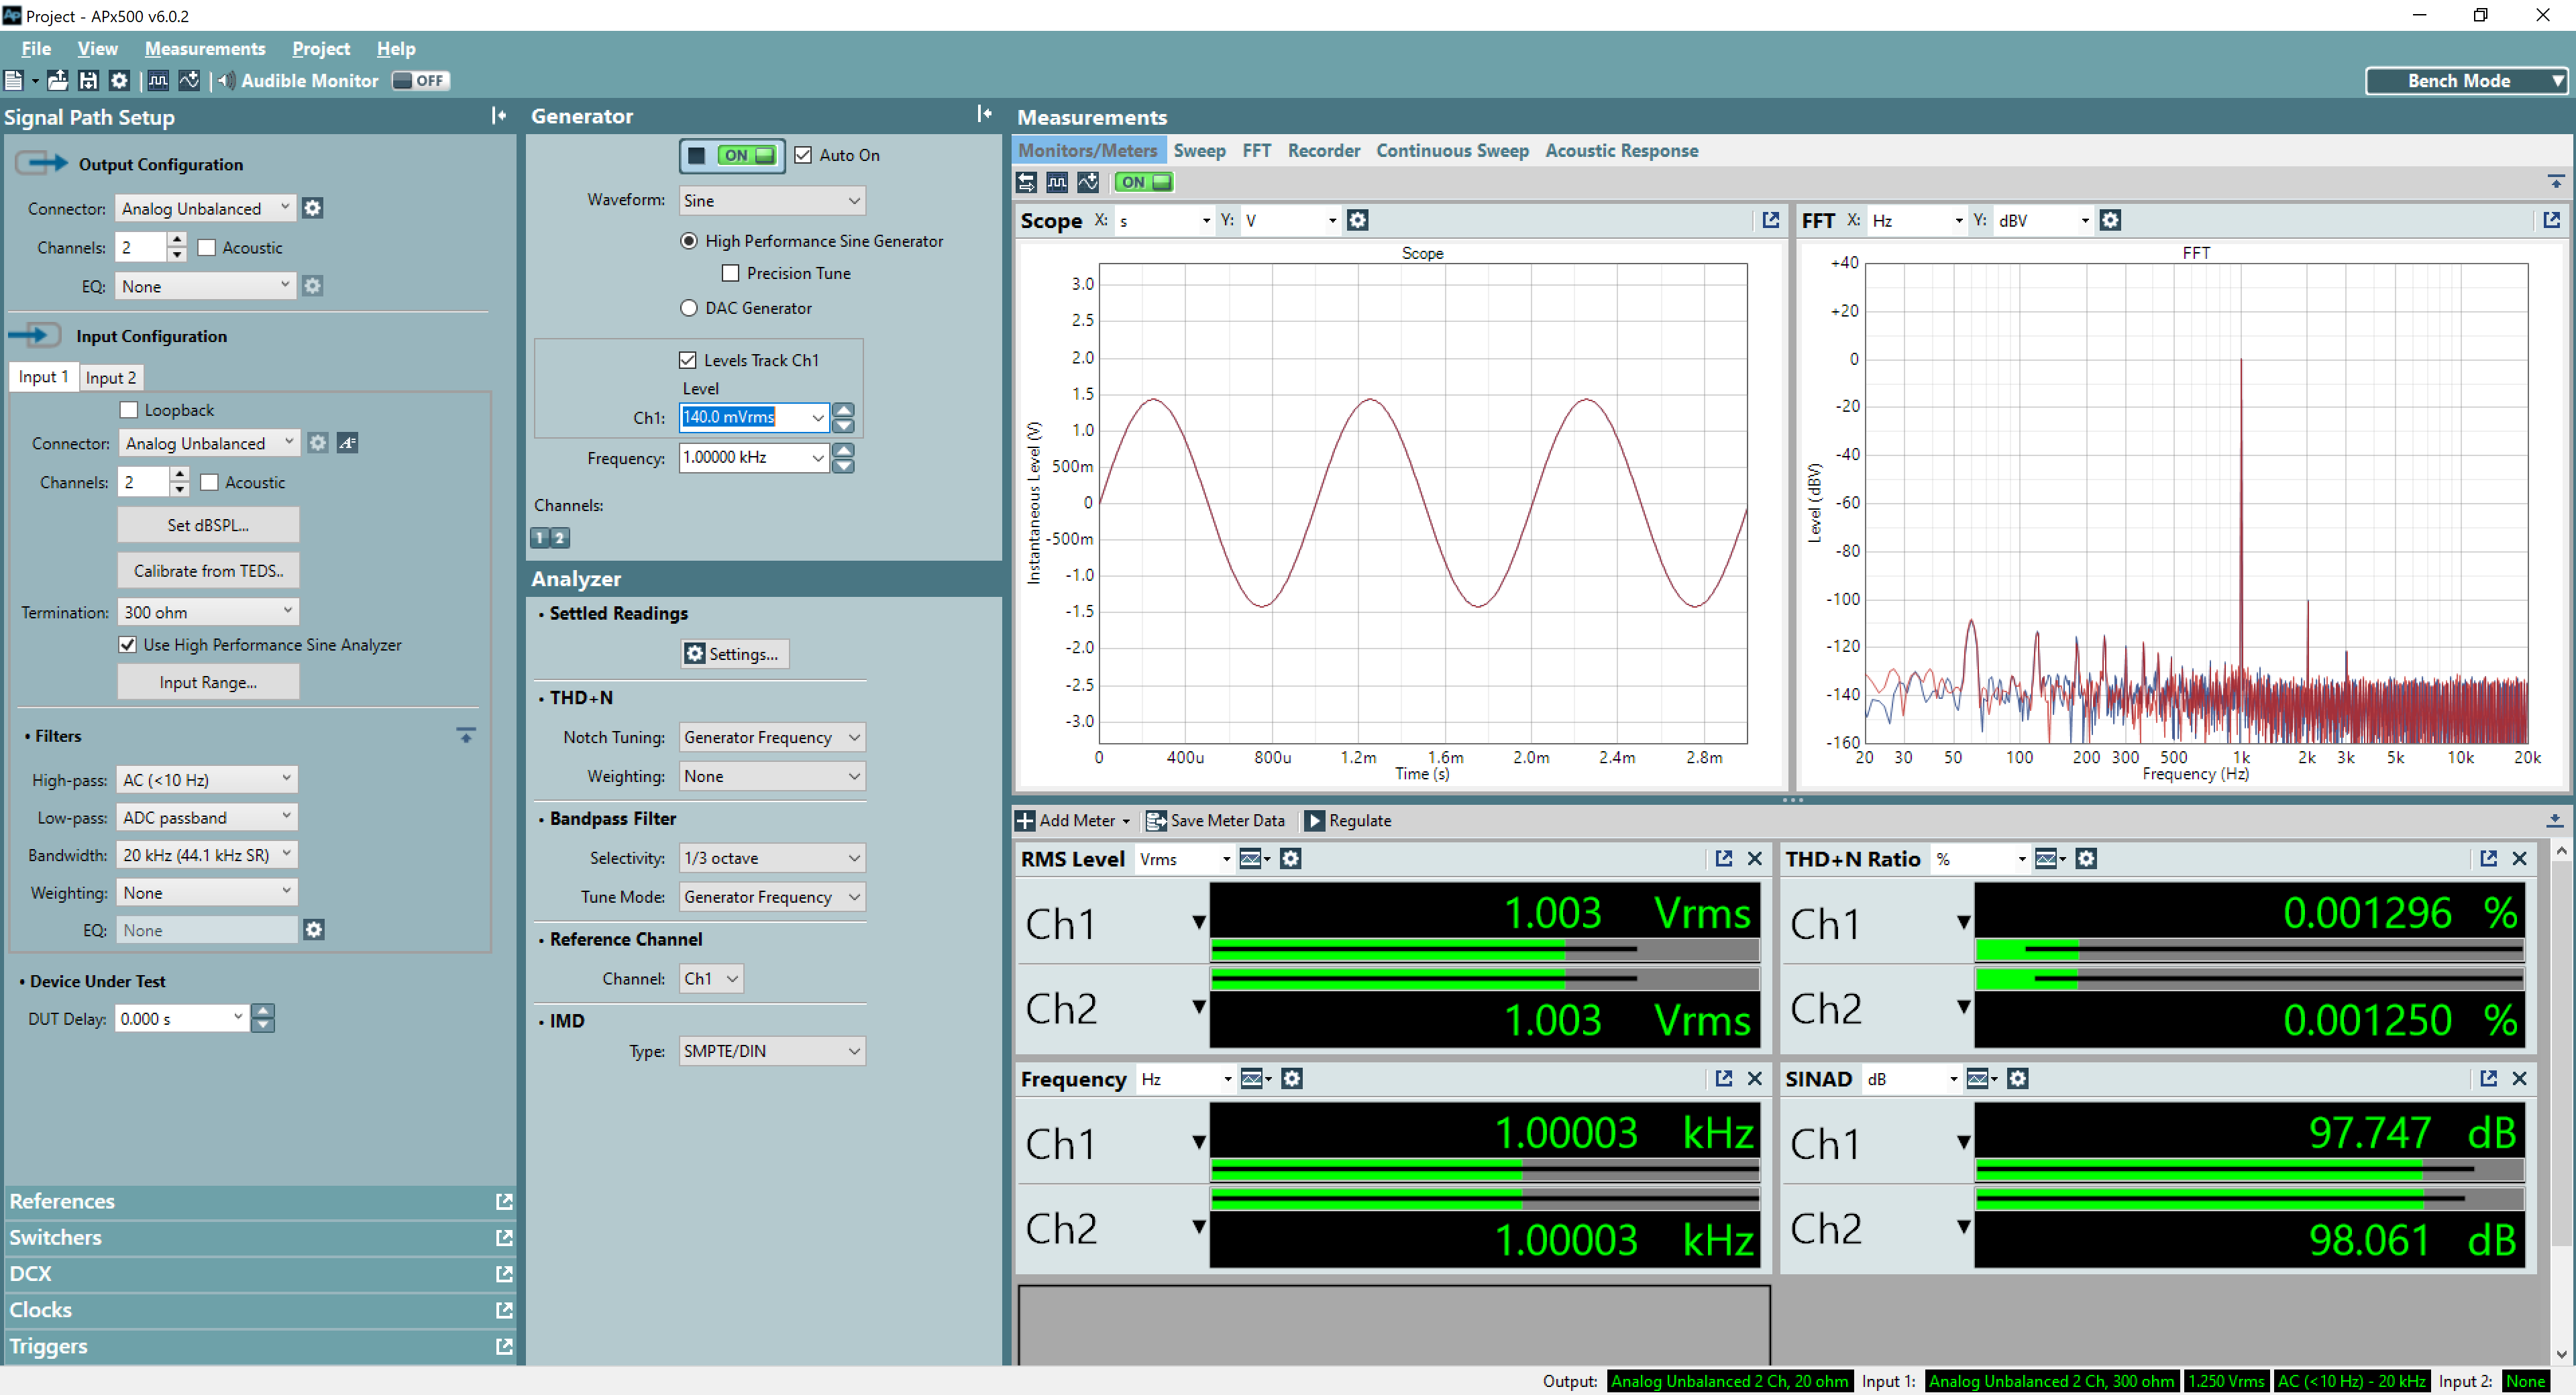Viewport: 2576px width, 1395px height.
Task: Click Save Meter Data button
Action: coord(1216,820)
